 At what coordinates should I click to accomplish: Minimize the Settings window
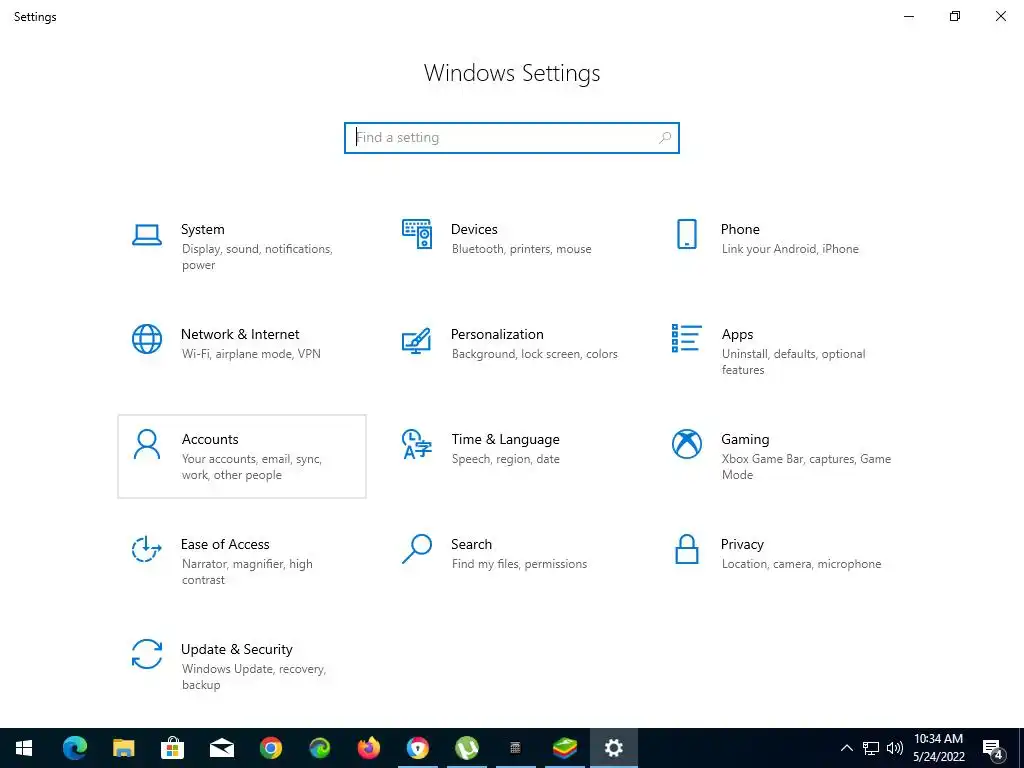coord(909,16)
